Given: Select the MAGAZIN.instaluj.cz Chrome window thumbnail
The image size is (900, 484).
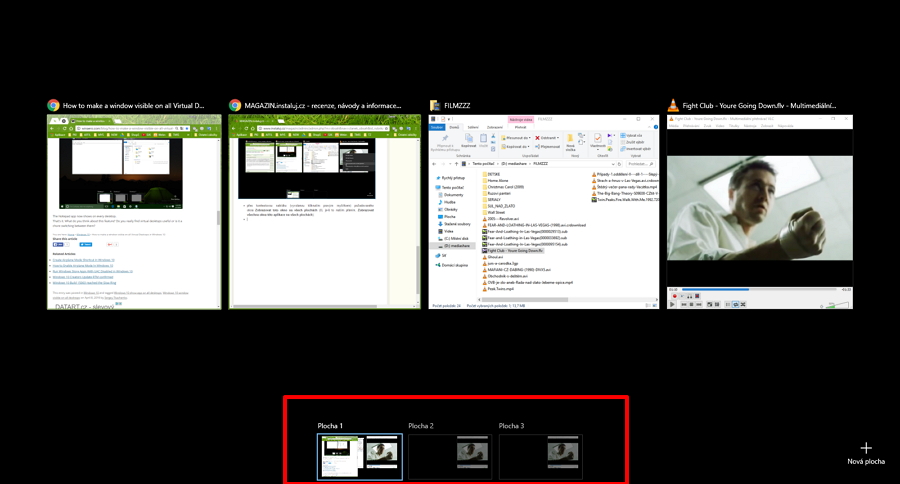Looking at the screenshot, I should click(324, 212).
